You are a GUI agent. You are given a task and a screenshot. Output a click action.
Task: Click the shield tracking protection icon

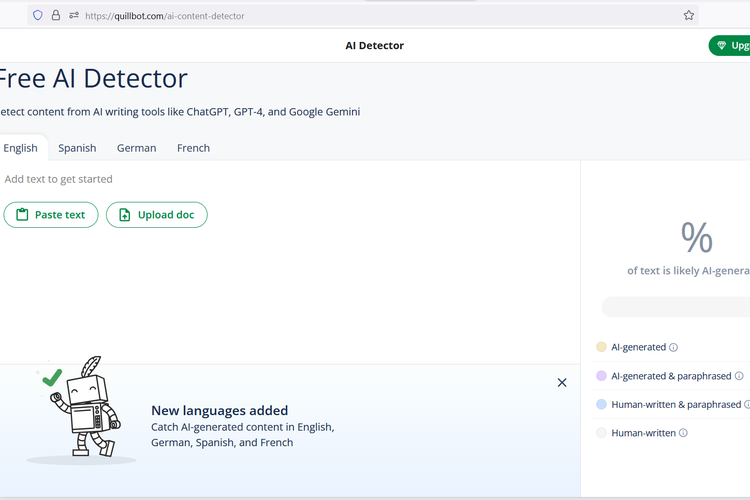38,16
